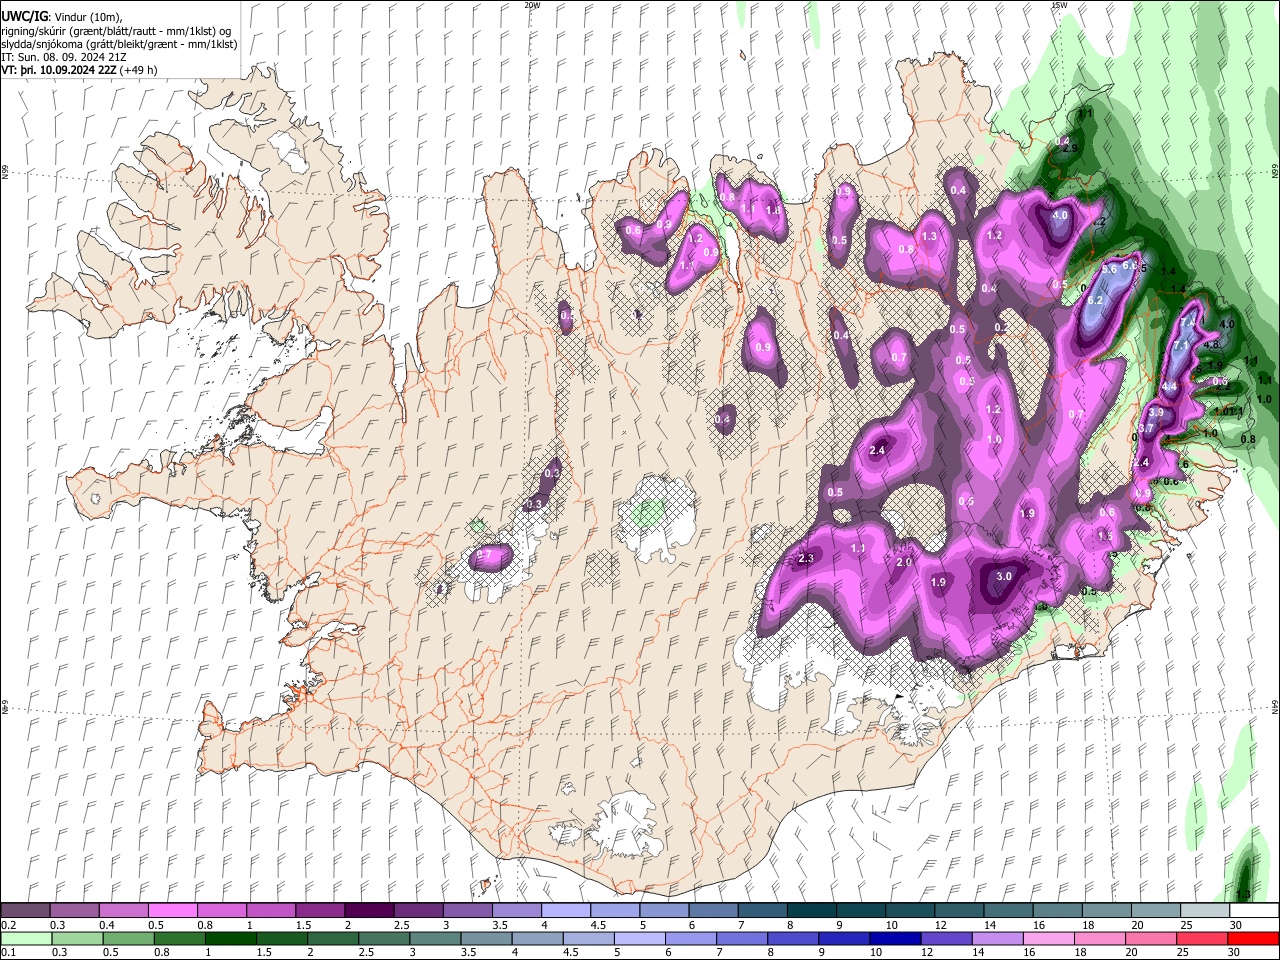
Task: Click the 'slydda/snjókoma (grátt/bleikt/grænt' header line
Action: point(119,44)
